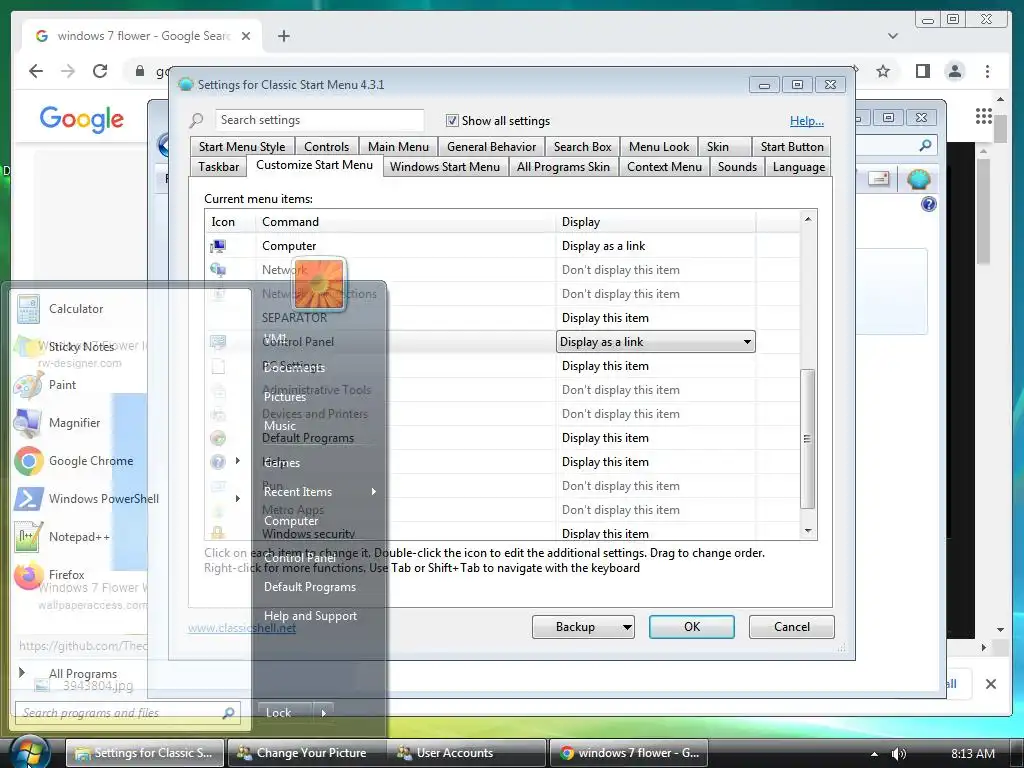The image size is (1024, 768).
Task: Open the Change Your Picture taskbar button
Action: click(307, 753)
